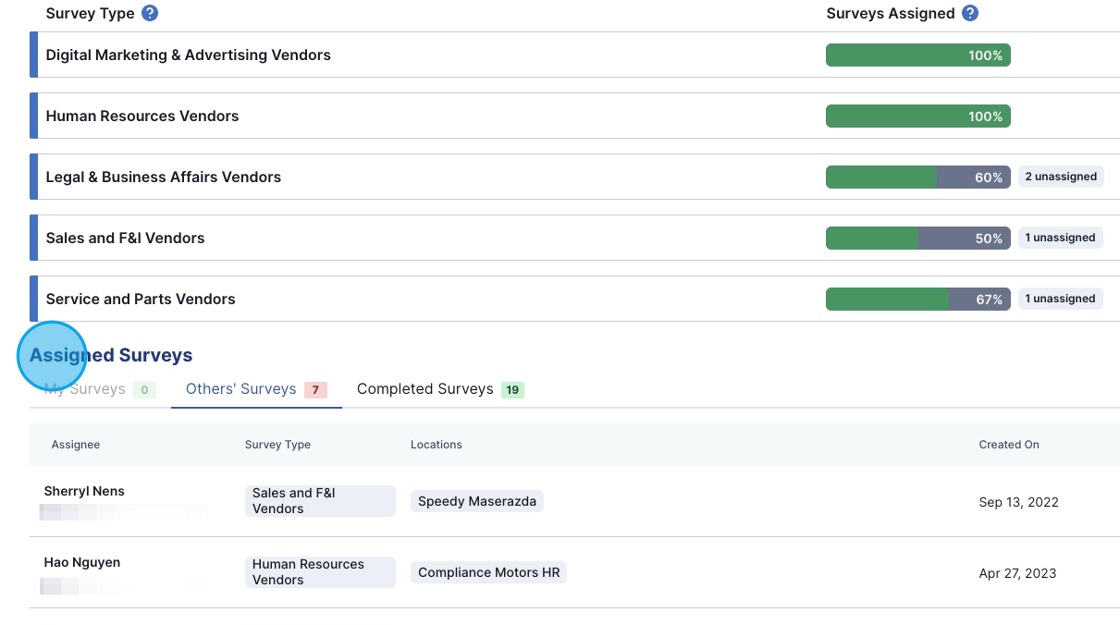1120x625 pixels.
Task: Click the 50% progress bar
Action: click(917, 238)
